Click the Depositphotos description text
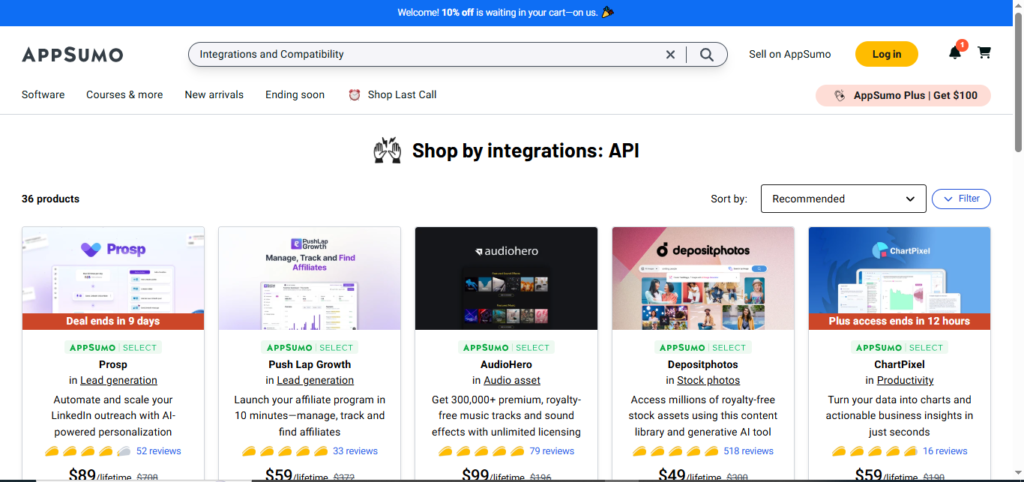 pyautogui.click(x=703, y=415)
